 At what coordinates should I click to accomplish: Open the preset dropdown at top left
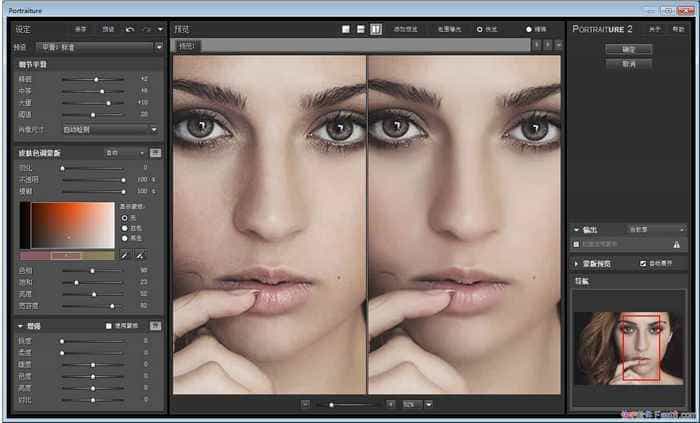[159, 46]
